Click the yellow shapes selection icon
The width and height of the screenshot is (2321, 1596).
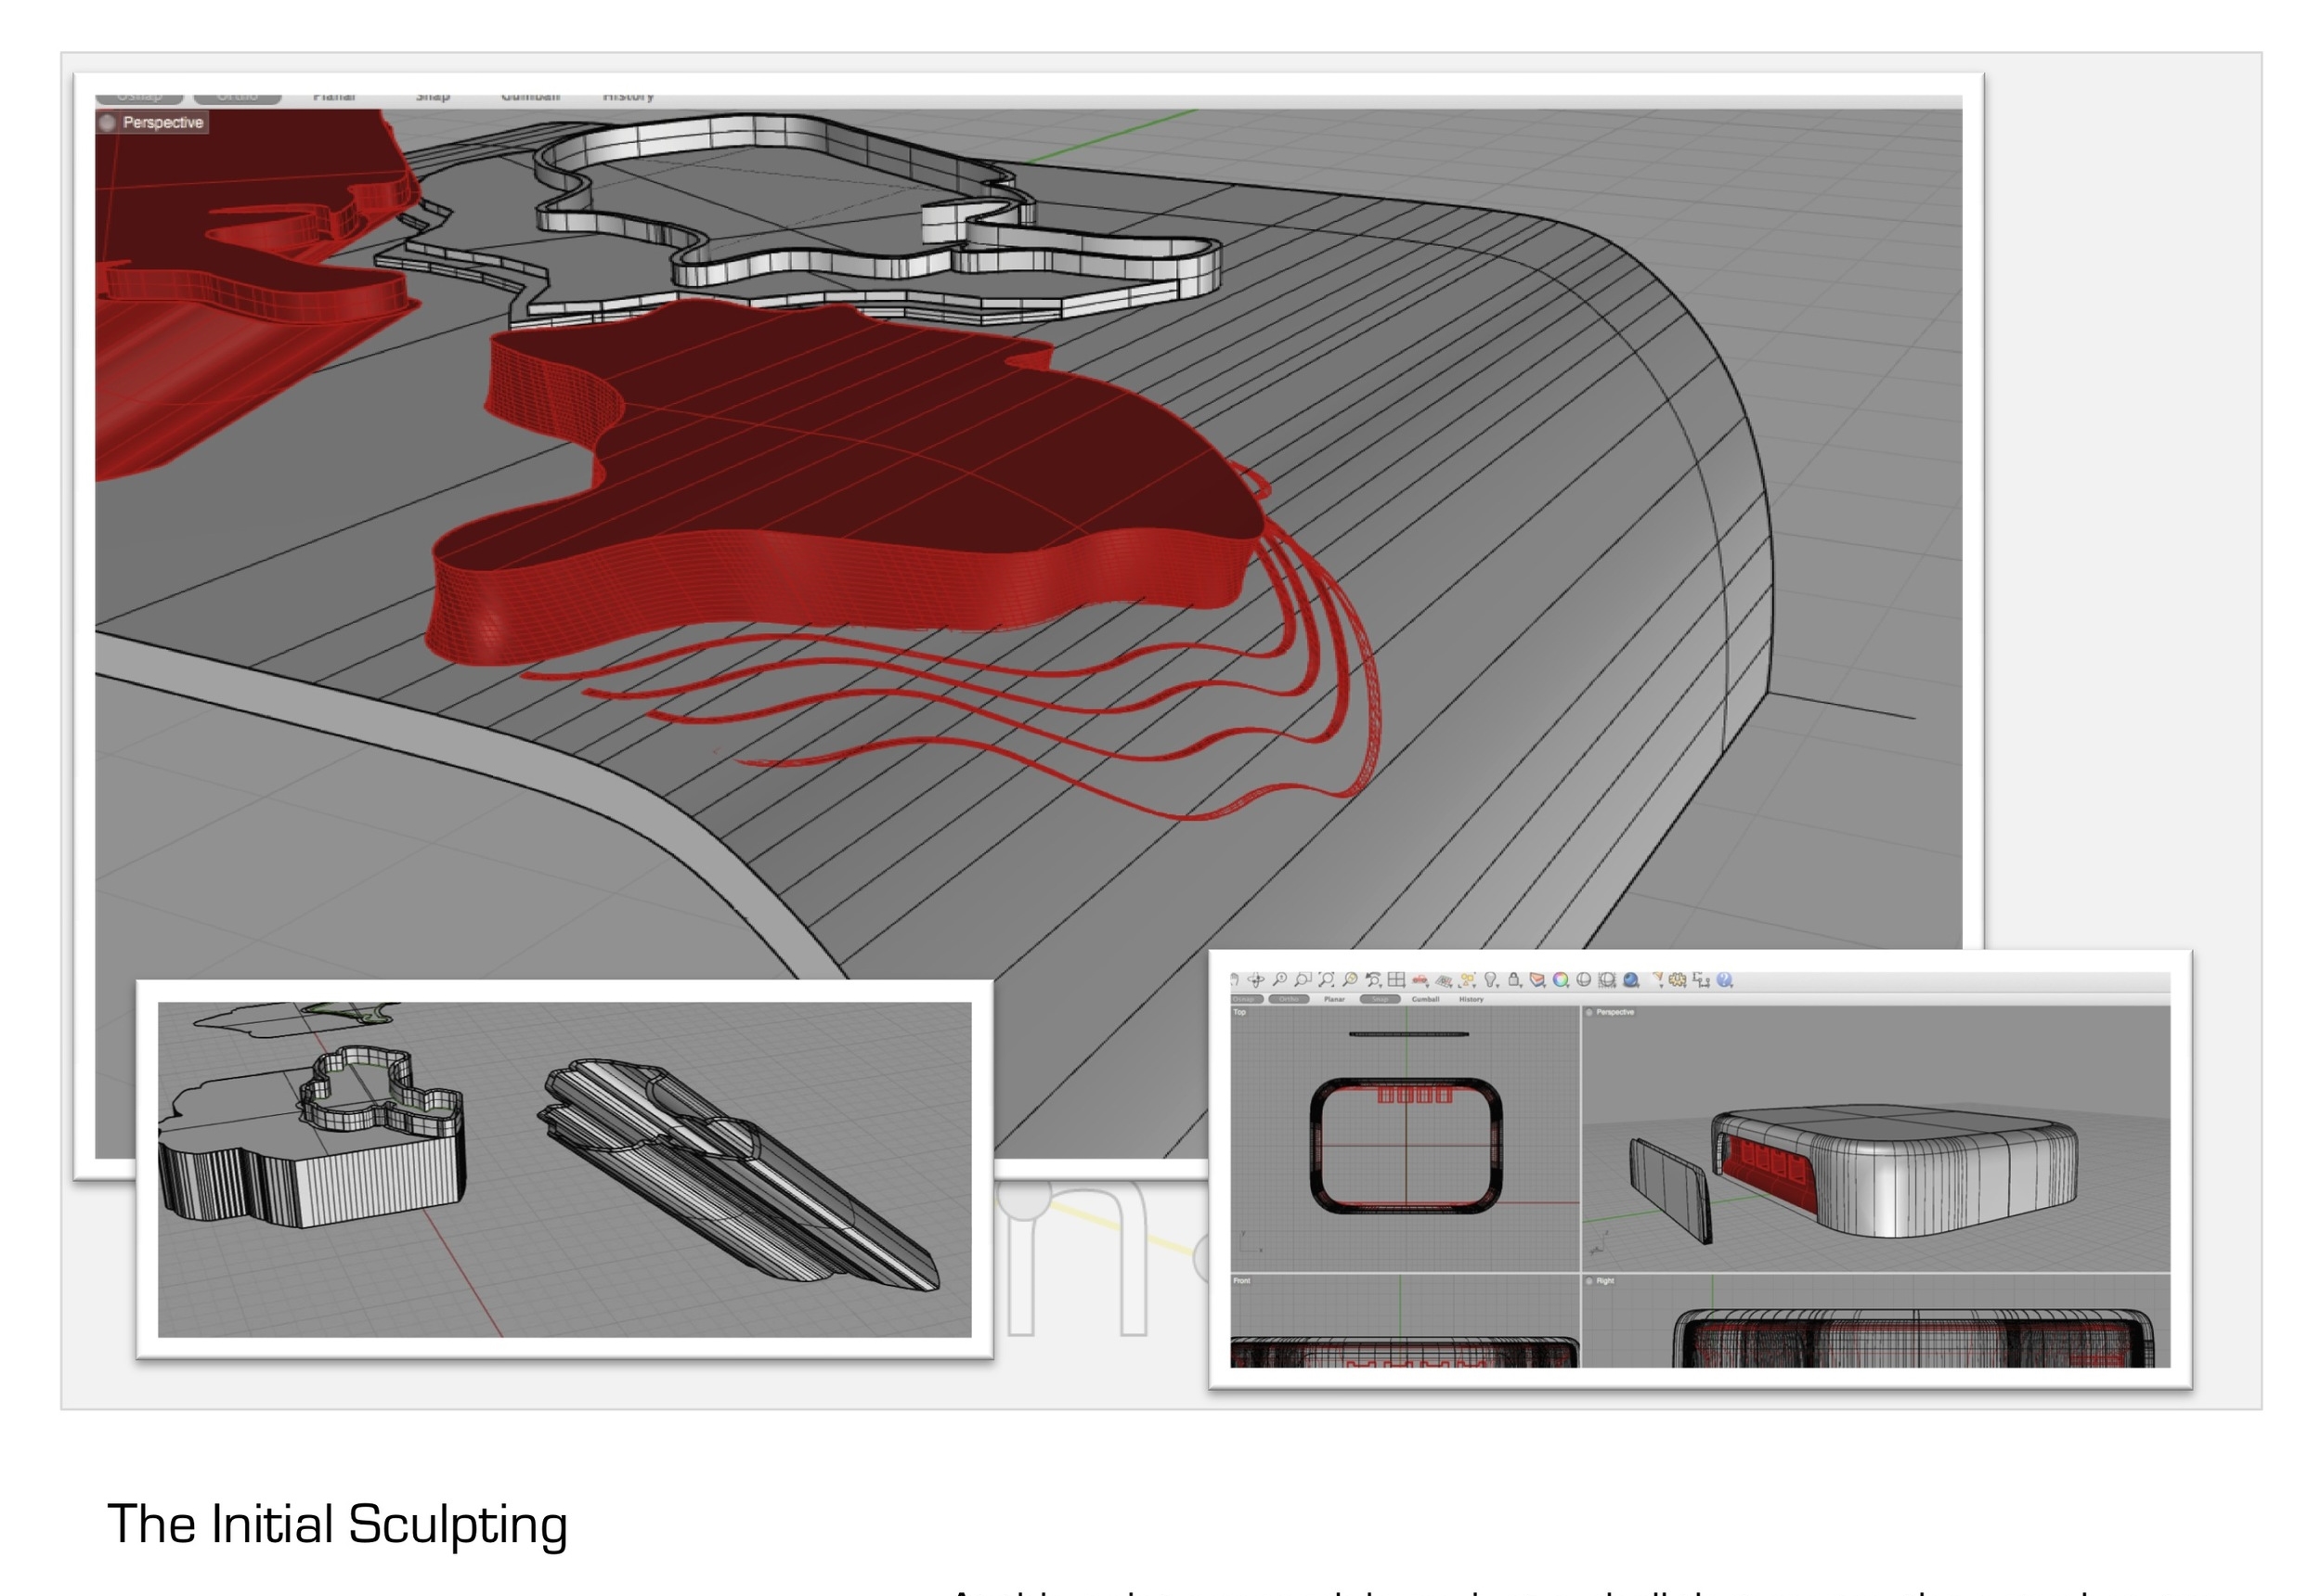click(x=1468, y=981)
